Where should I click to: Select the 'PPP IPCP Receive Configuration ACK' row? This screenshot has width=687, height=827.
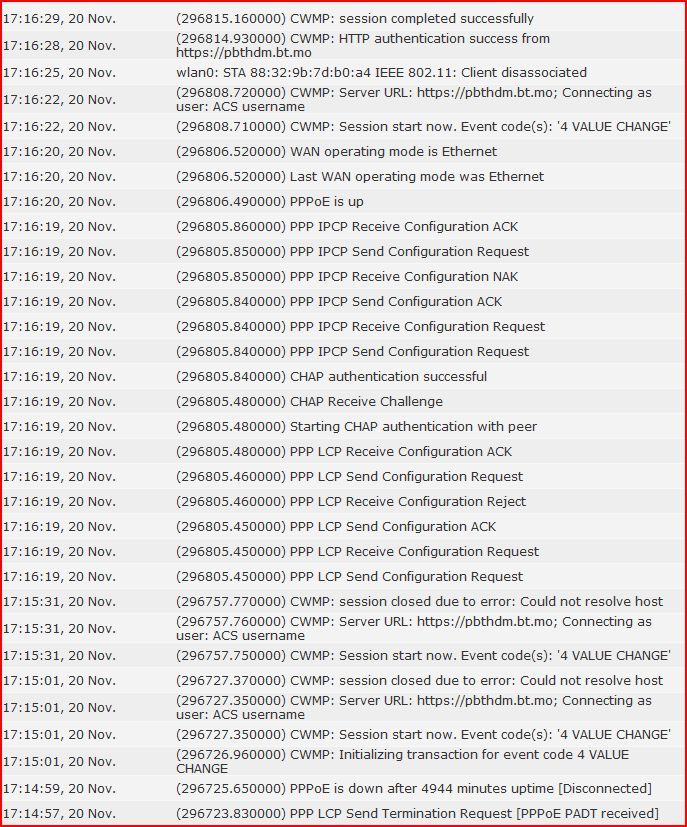coord(343,226)
